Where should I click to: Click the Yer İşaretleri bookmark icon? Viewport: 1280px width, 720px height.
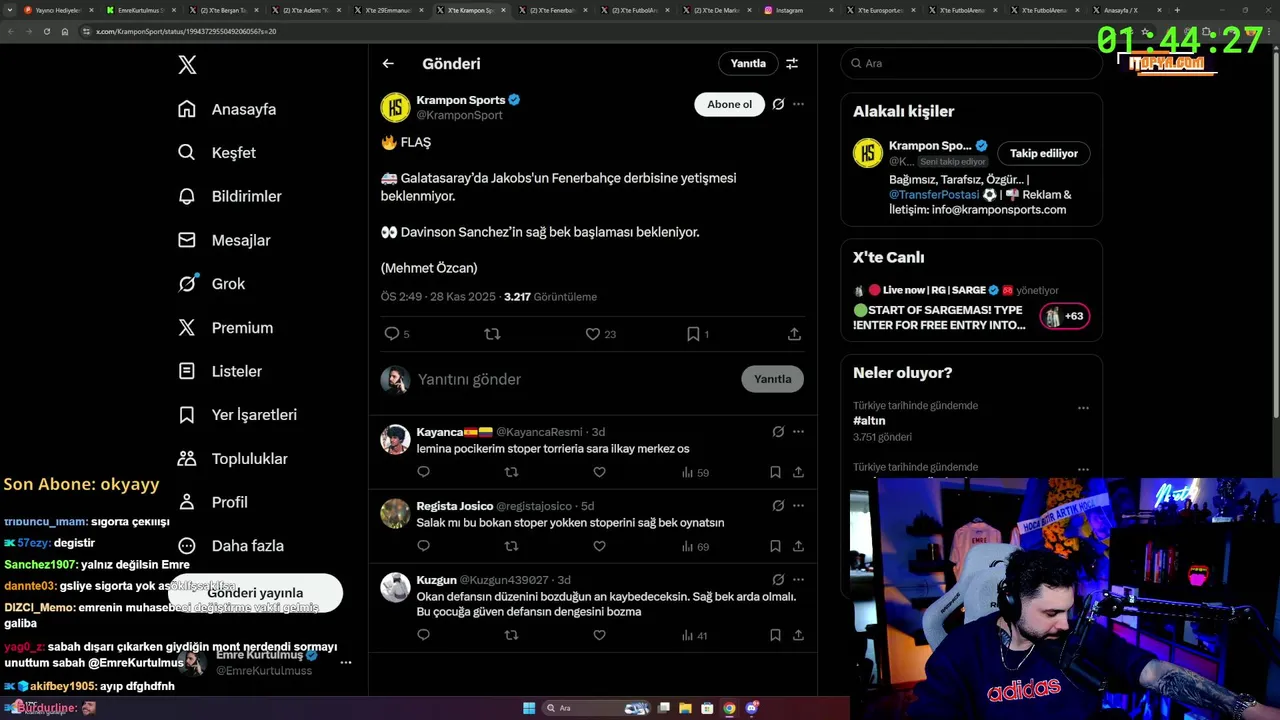pos(187,415)
